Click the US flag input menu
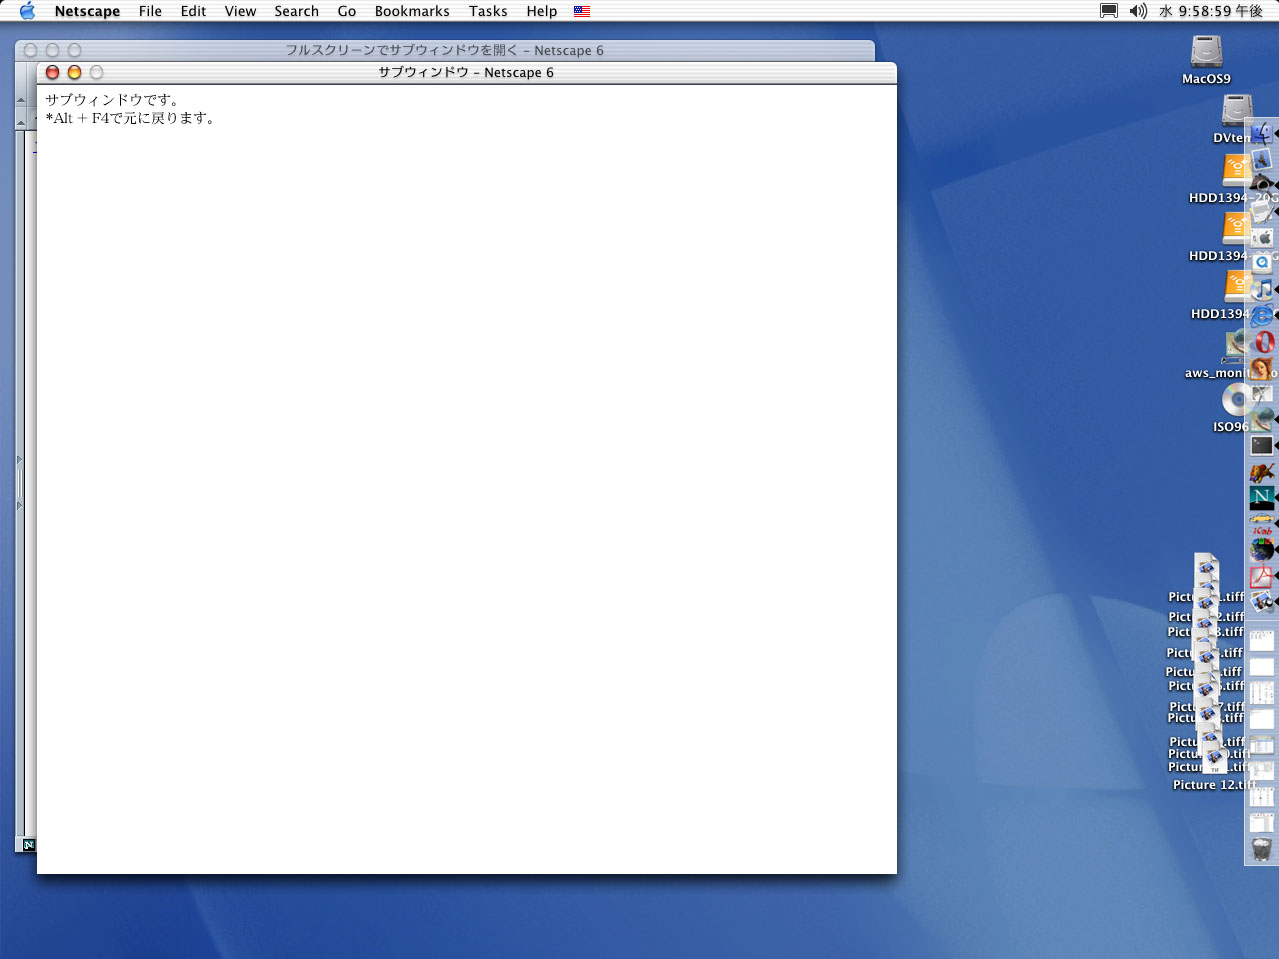1279x959 pixels. pyautogui.click(x=582, y=11)
